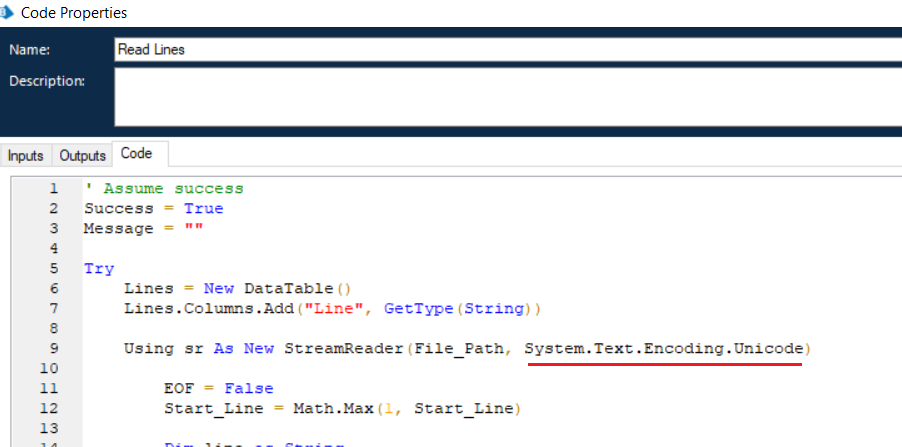Click the Code Properties window icon
The width and height of the screenshot is (902, 447).
point(6,13)
